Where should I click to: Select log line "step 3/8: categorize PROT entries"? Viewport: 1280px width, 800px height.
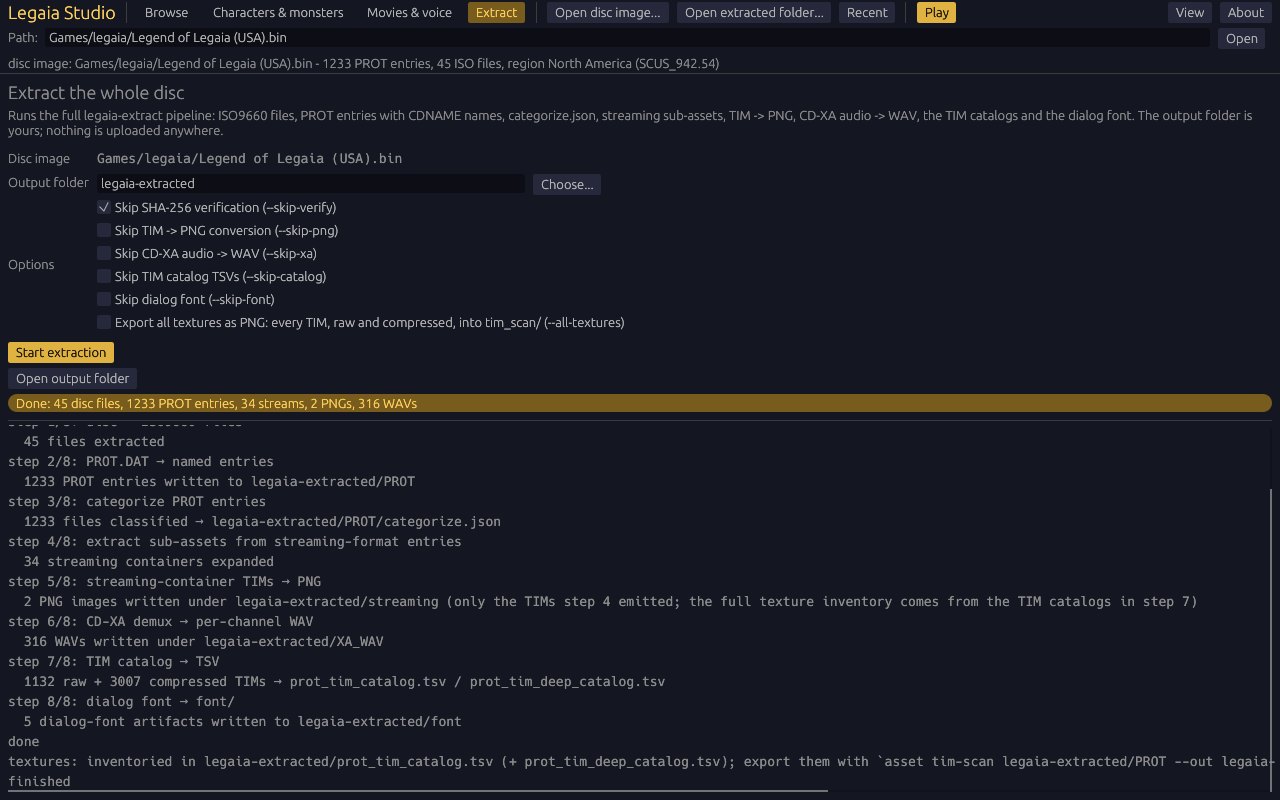tap(137, 502)
